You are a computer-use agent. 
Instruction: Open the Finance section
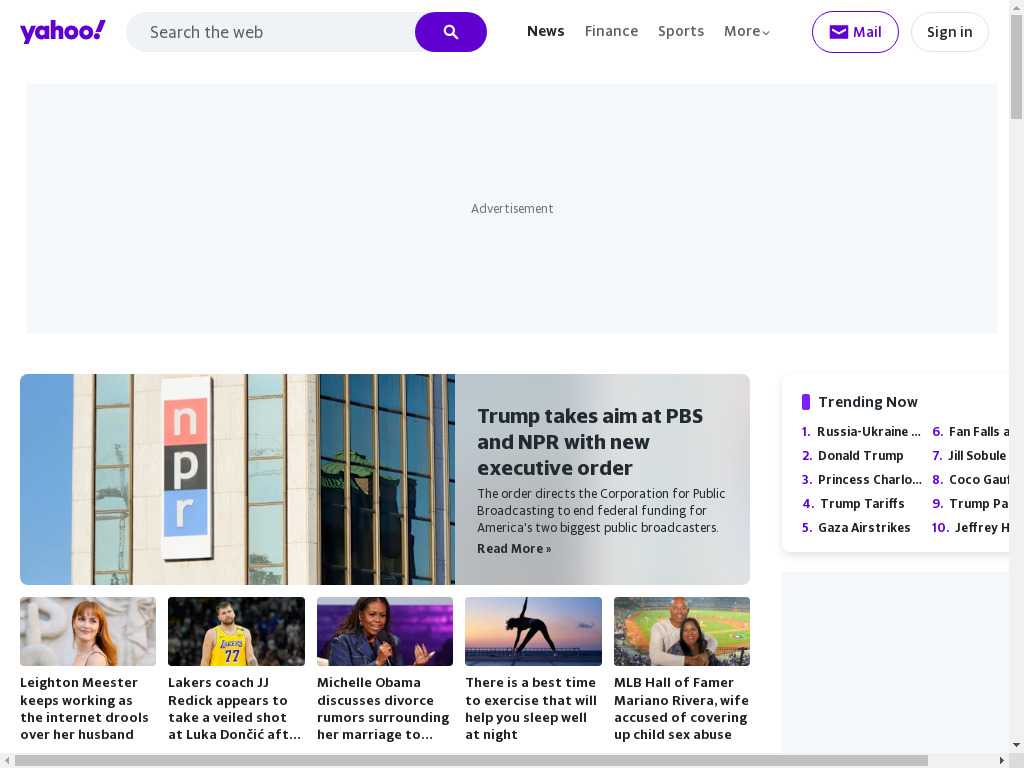point(611,31)
